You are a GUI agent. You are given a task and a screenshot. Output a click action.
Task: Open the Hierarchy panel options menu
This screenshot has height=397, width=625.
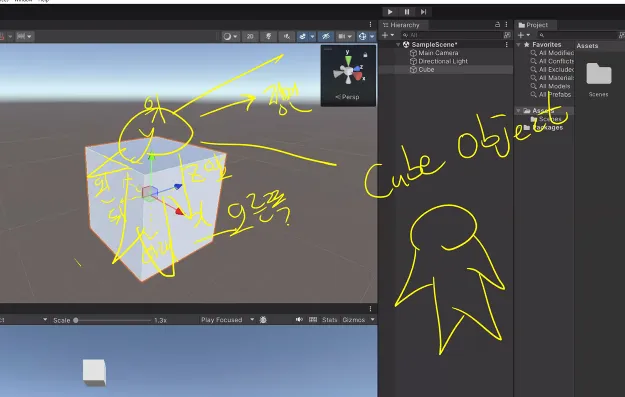pyautogui.click(x=506, y=25)
